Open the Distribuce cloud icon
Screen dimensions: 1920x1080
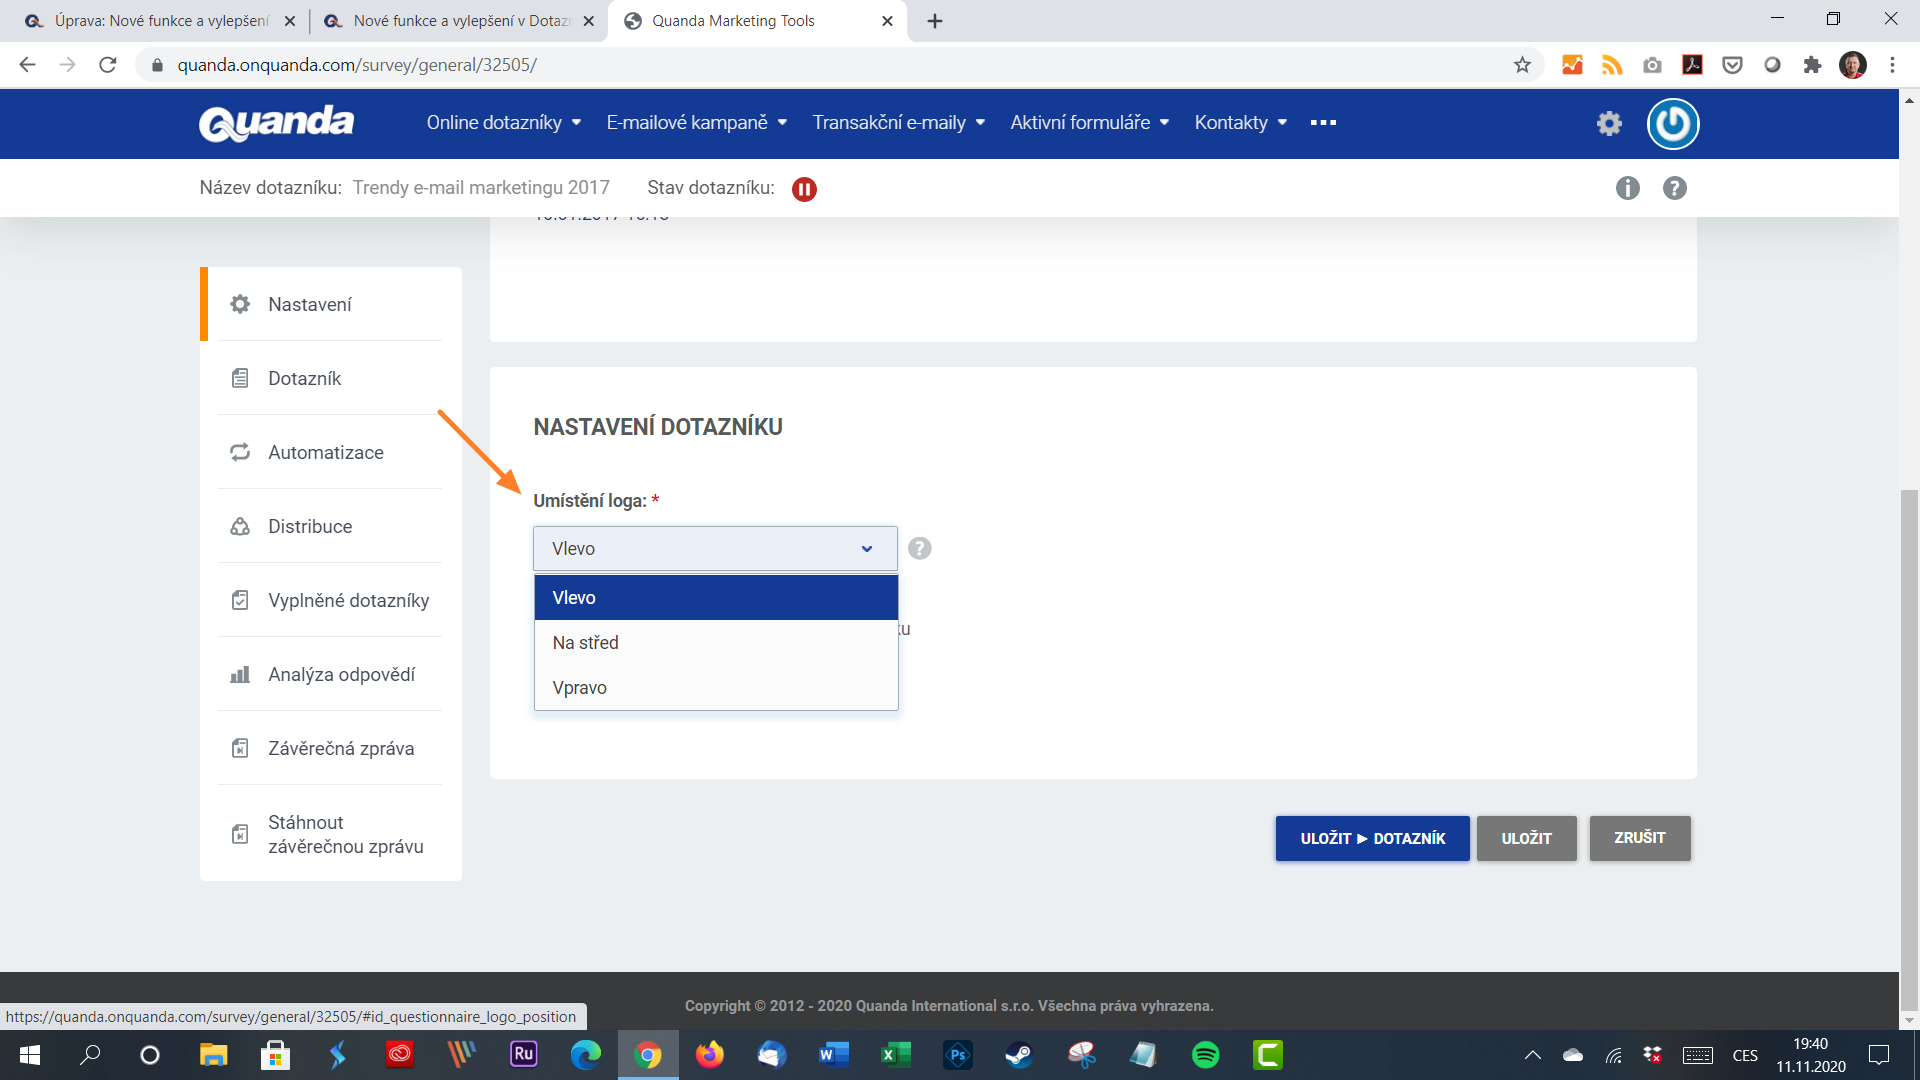click(x=240, y=526)
